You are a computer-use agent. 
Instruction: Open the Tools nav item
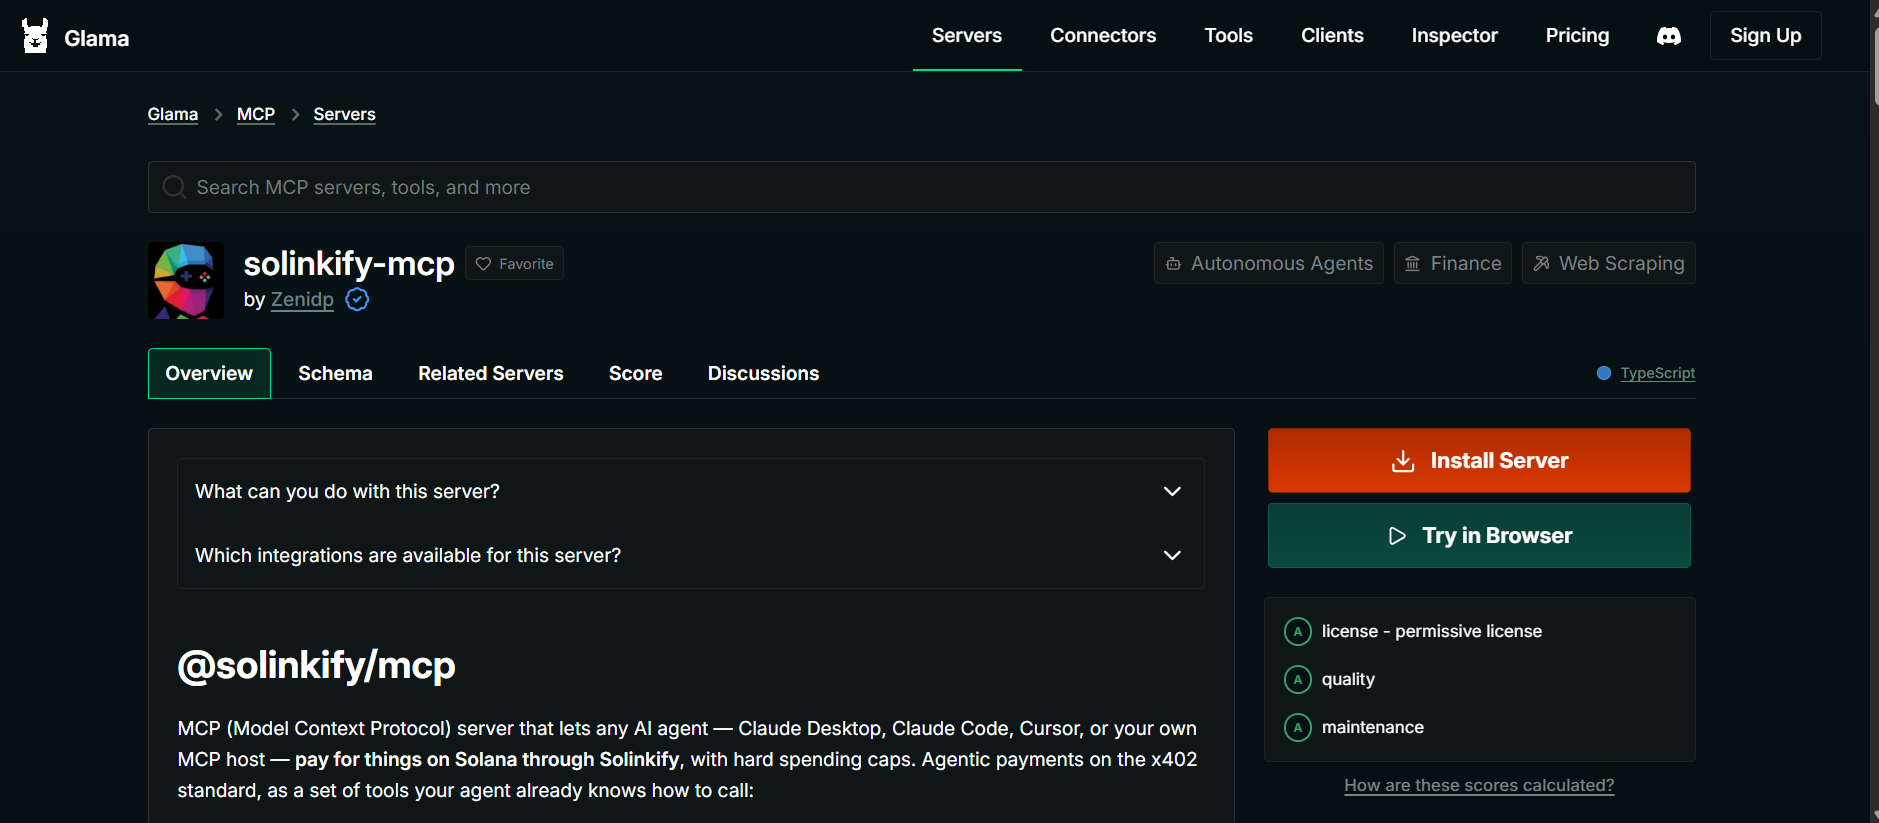pyautogui.click(x=1228, y=36)
